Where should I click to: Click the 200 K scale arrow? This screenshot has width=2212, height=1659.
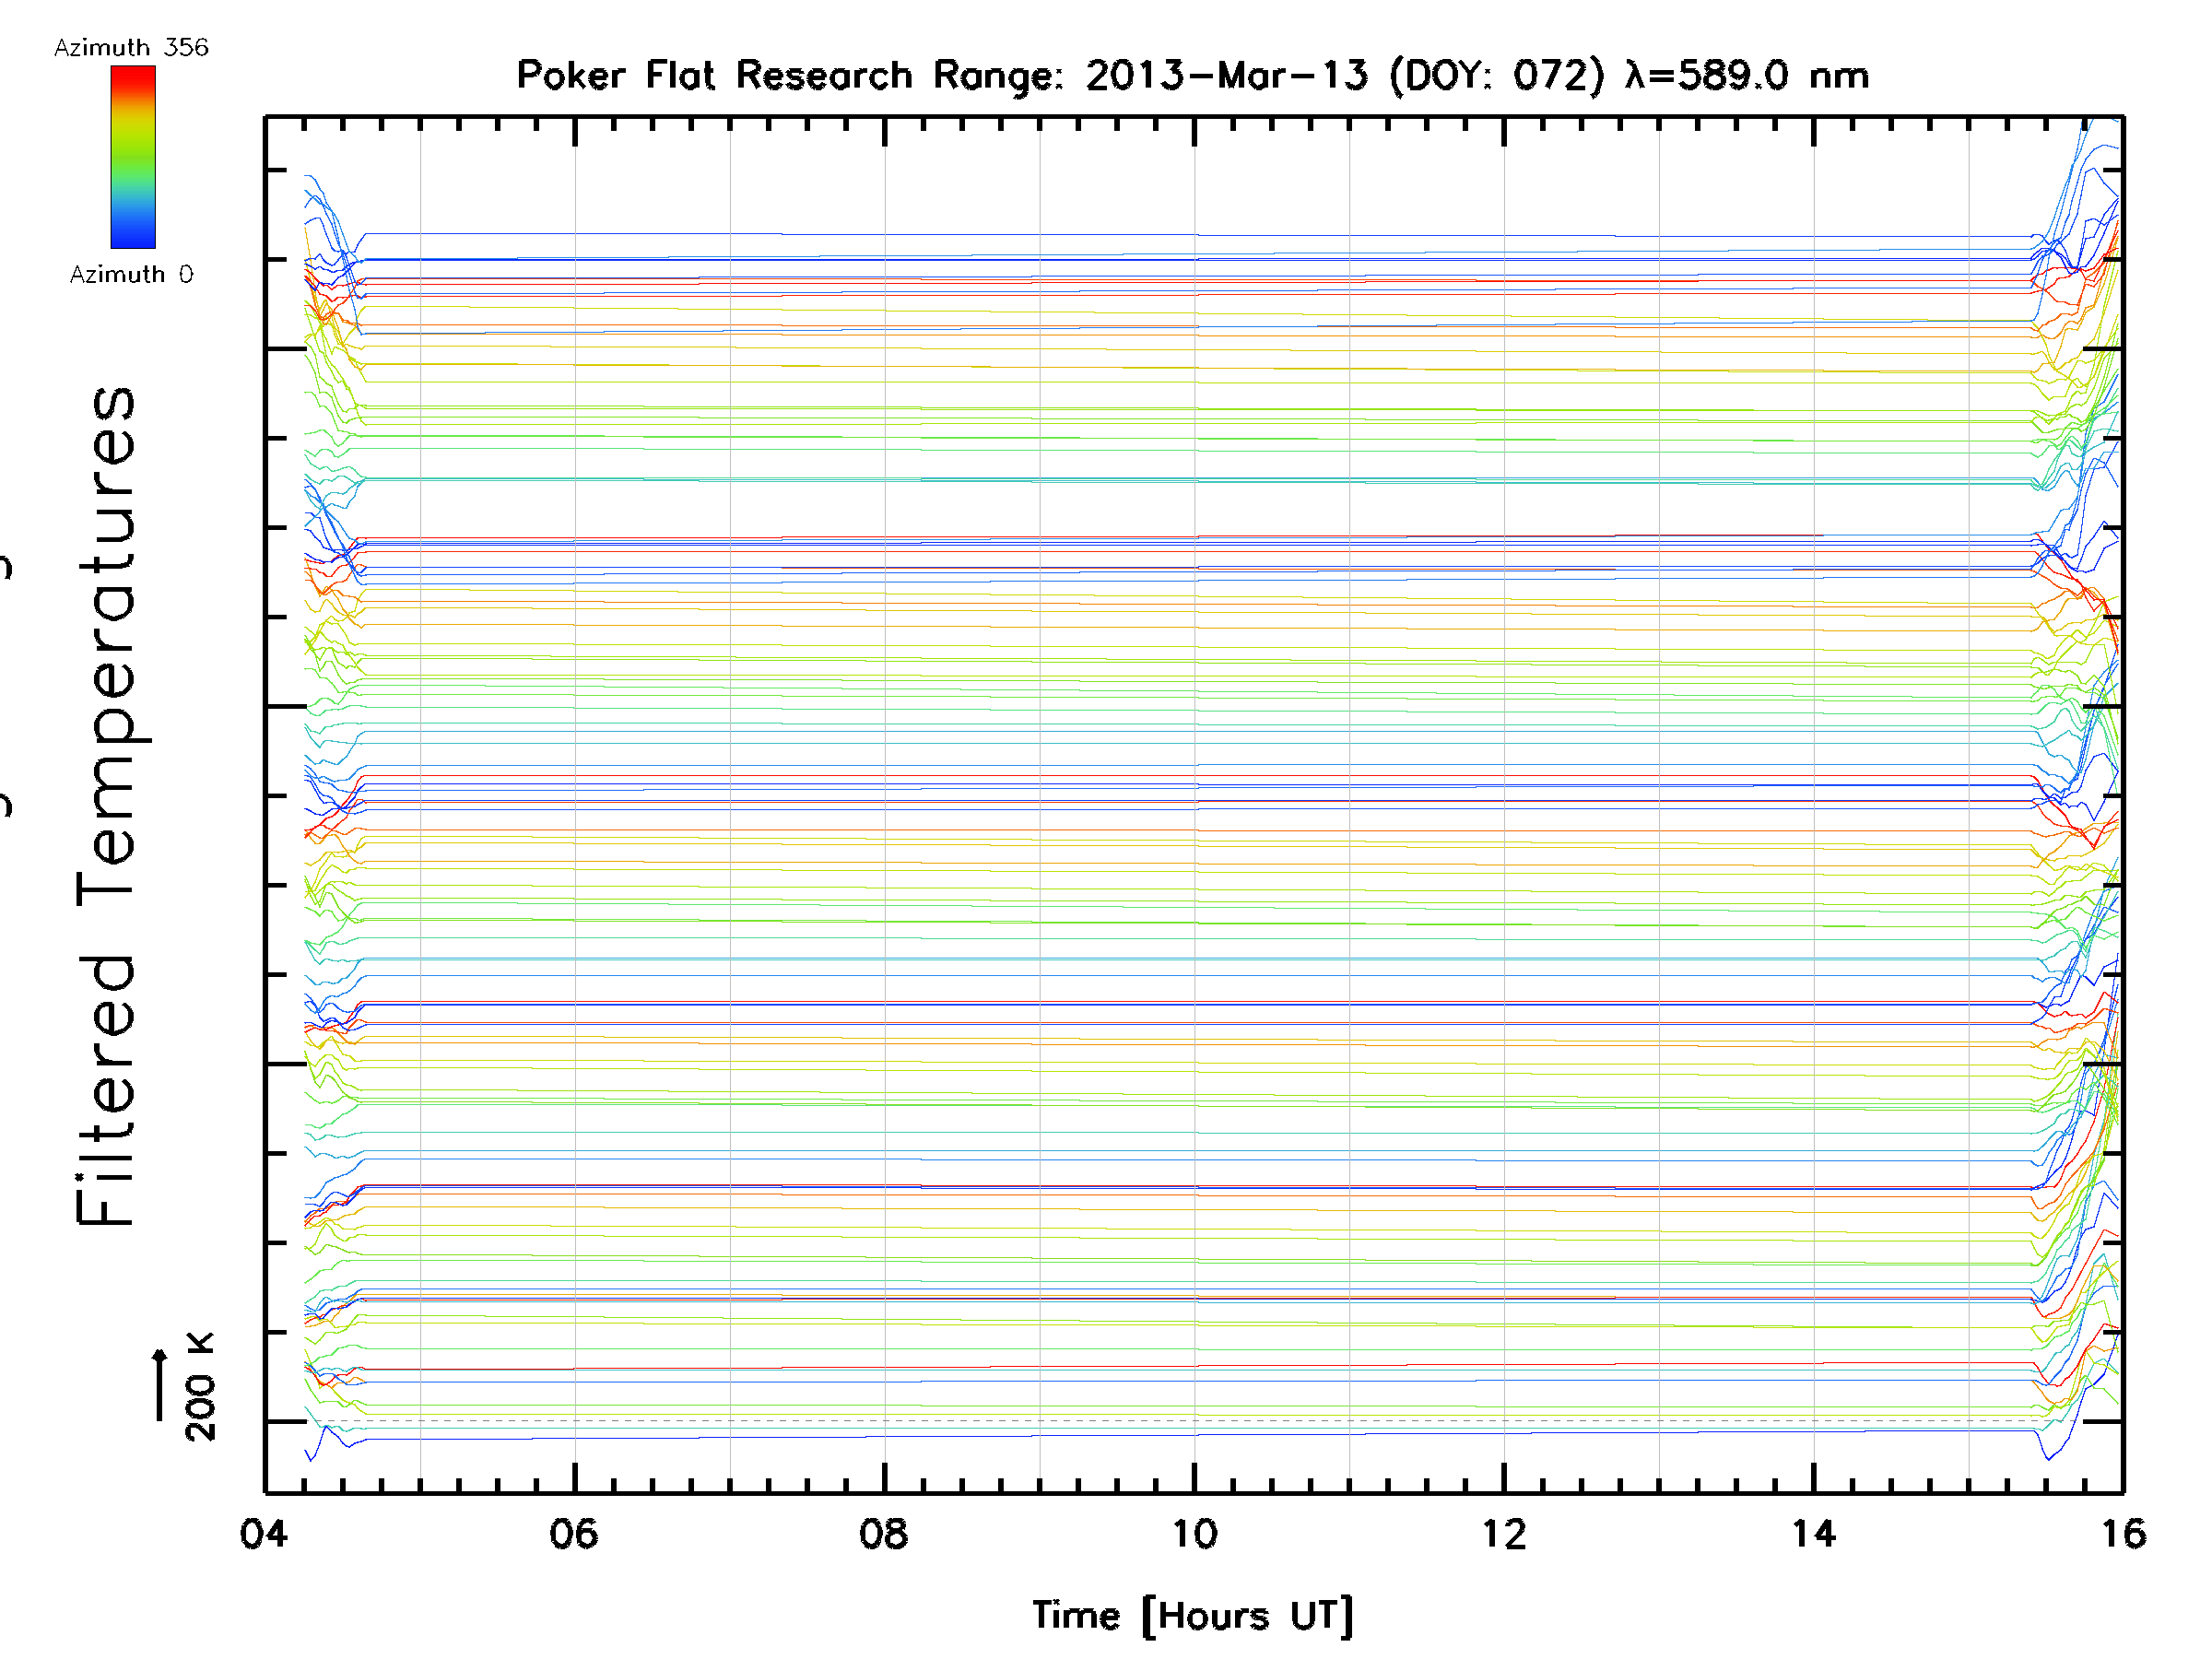coord(160,1385)
